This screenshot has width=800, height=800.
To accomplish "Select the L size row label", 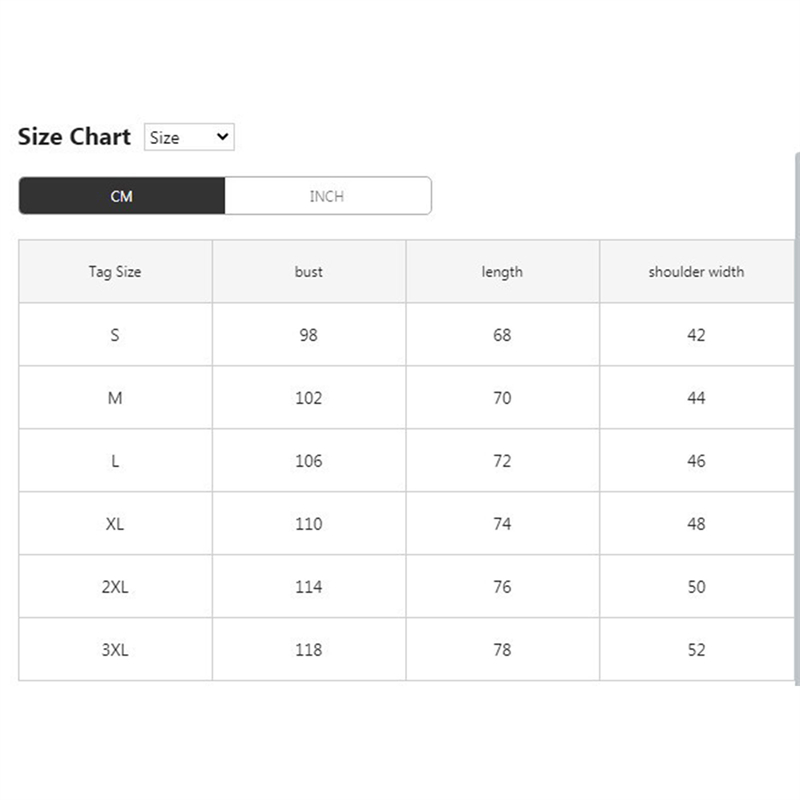I will [x=115, y=461].
